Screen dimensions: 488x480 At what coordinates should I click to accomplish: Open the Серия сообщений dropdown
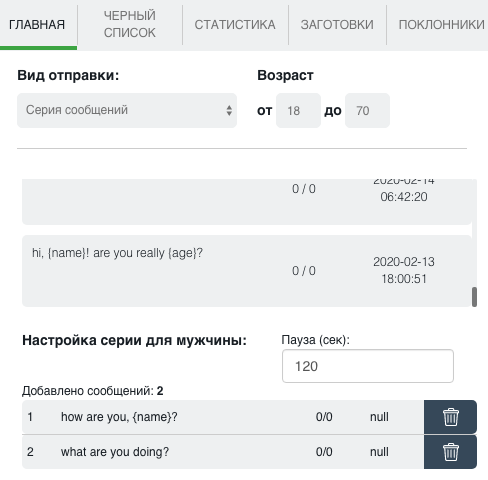click(127, 110)
